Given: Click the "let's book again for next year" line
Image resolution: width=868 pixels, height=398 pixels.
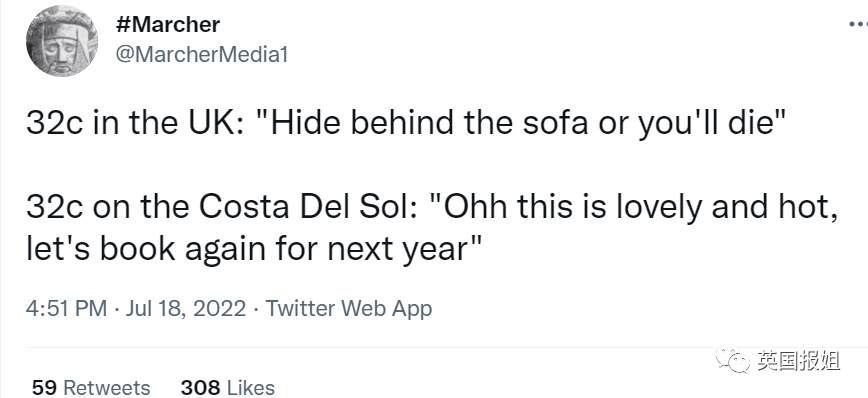Looking at the screenshot, I should click(x=254, y=249).
